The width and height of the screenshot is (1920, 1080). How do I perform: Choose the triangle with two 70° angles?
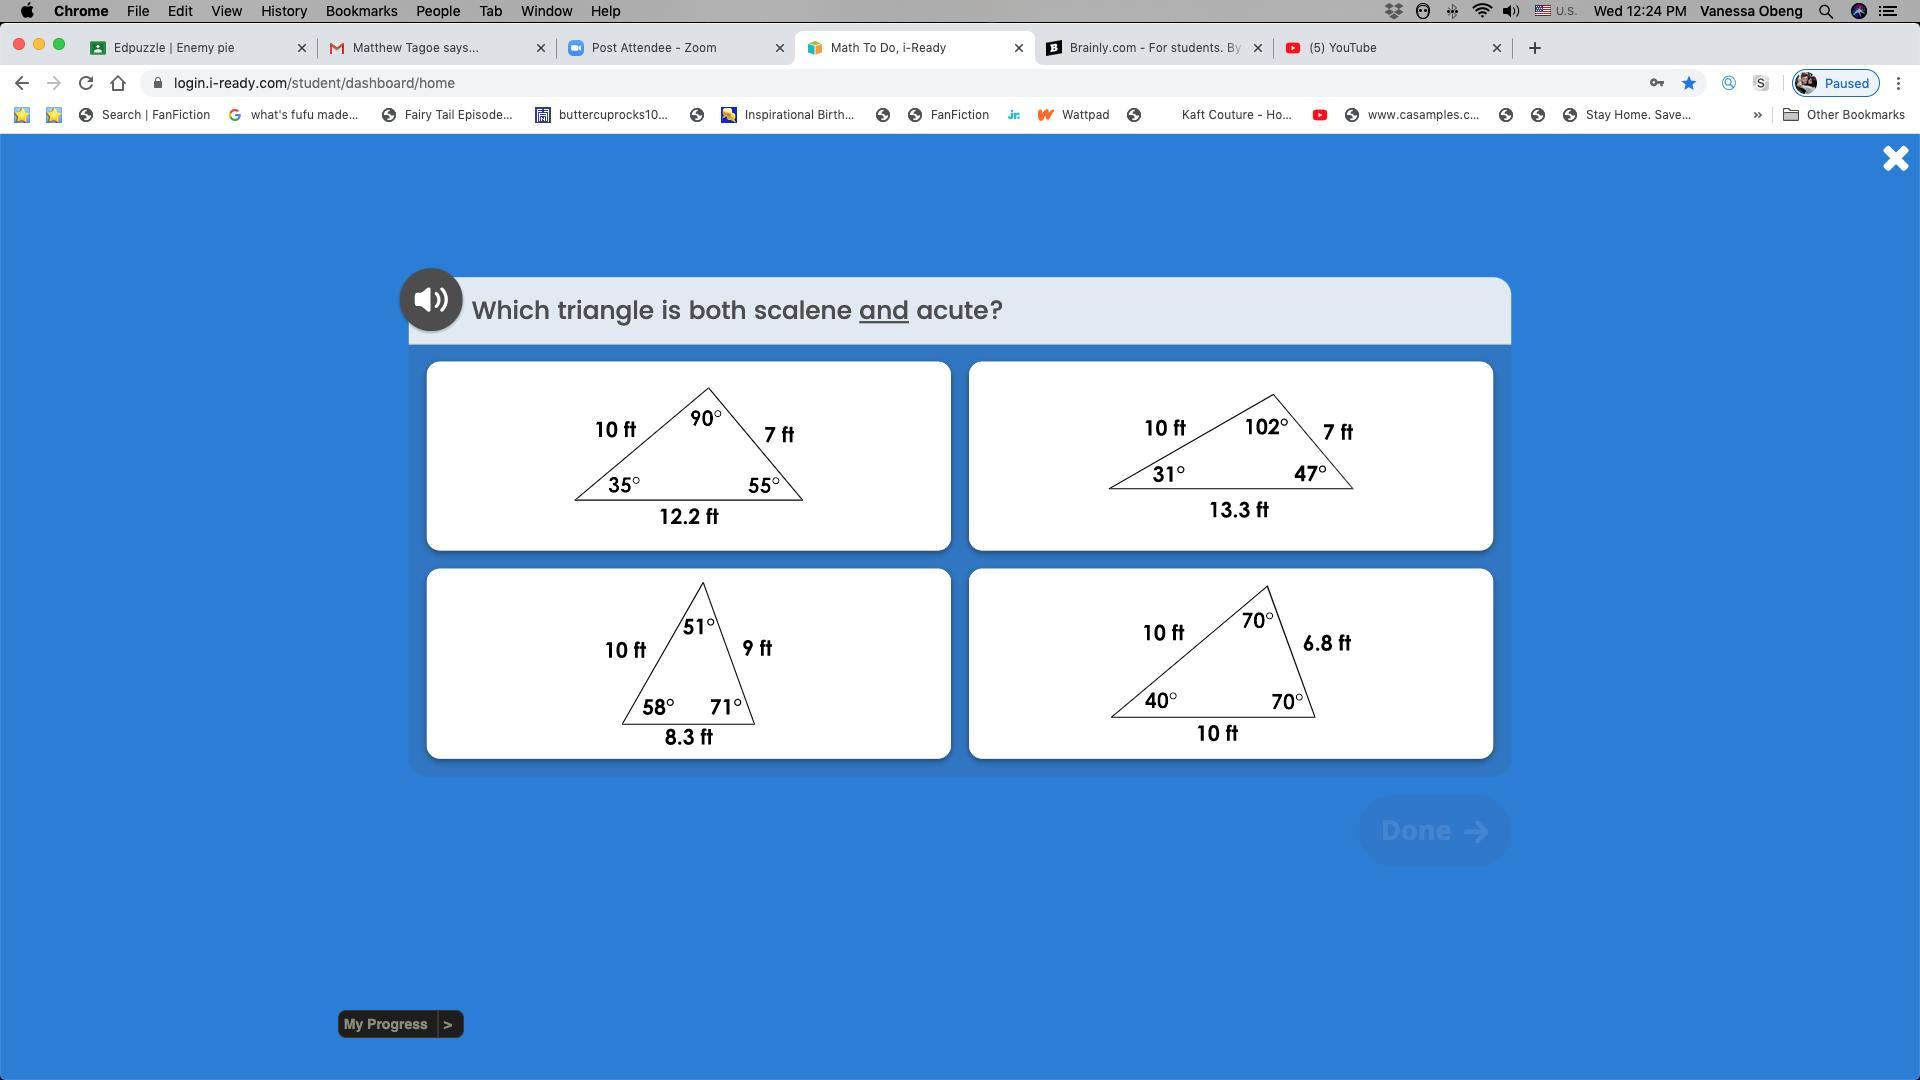(x=1230, y=663)
